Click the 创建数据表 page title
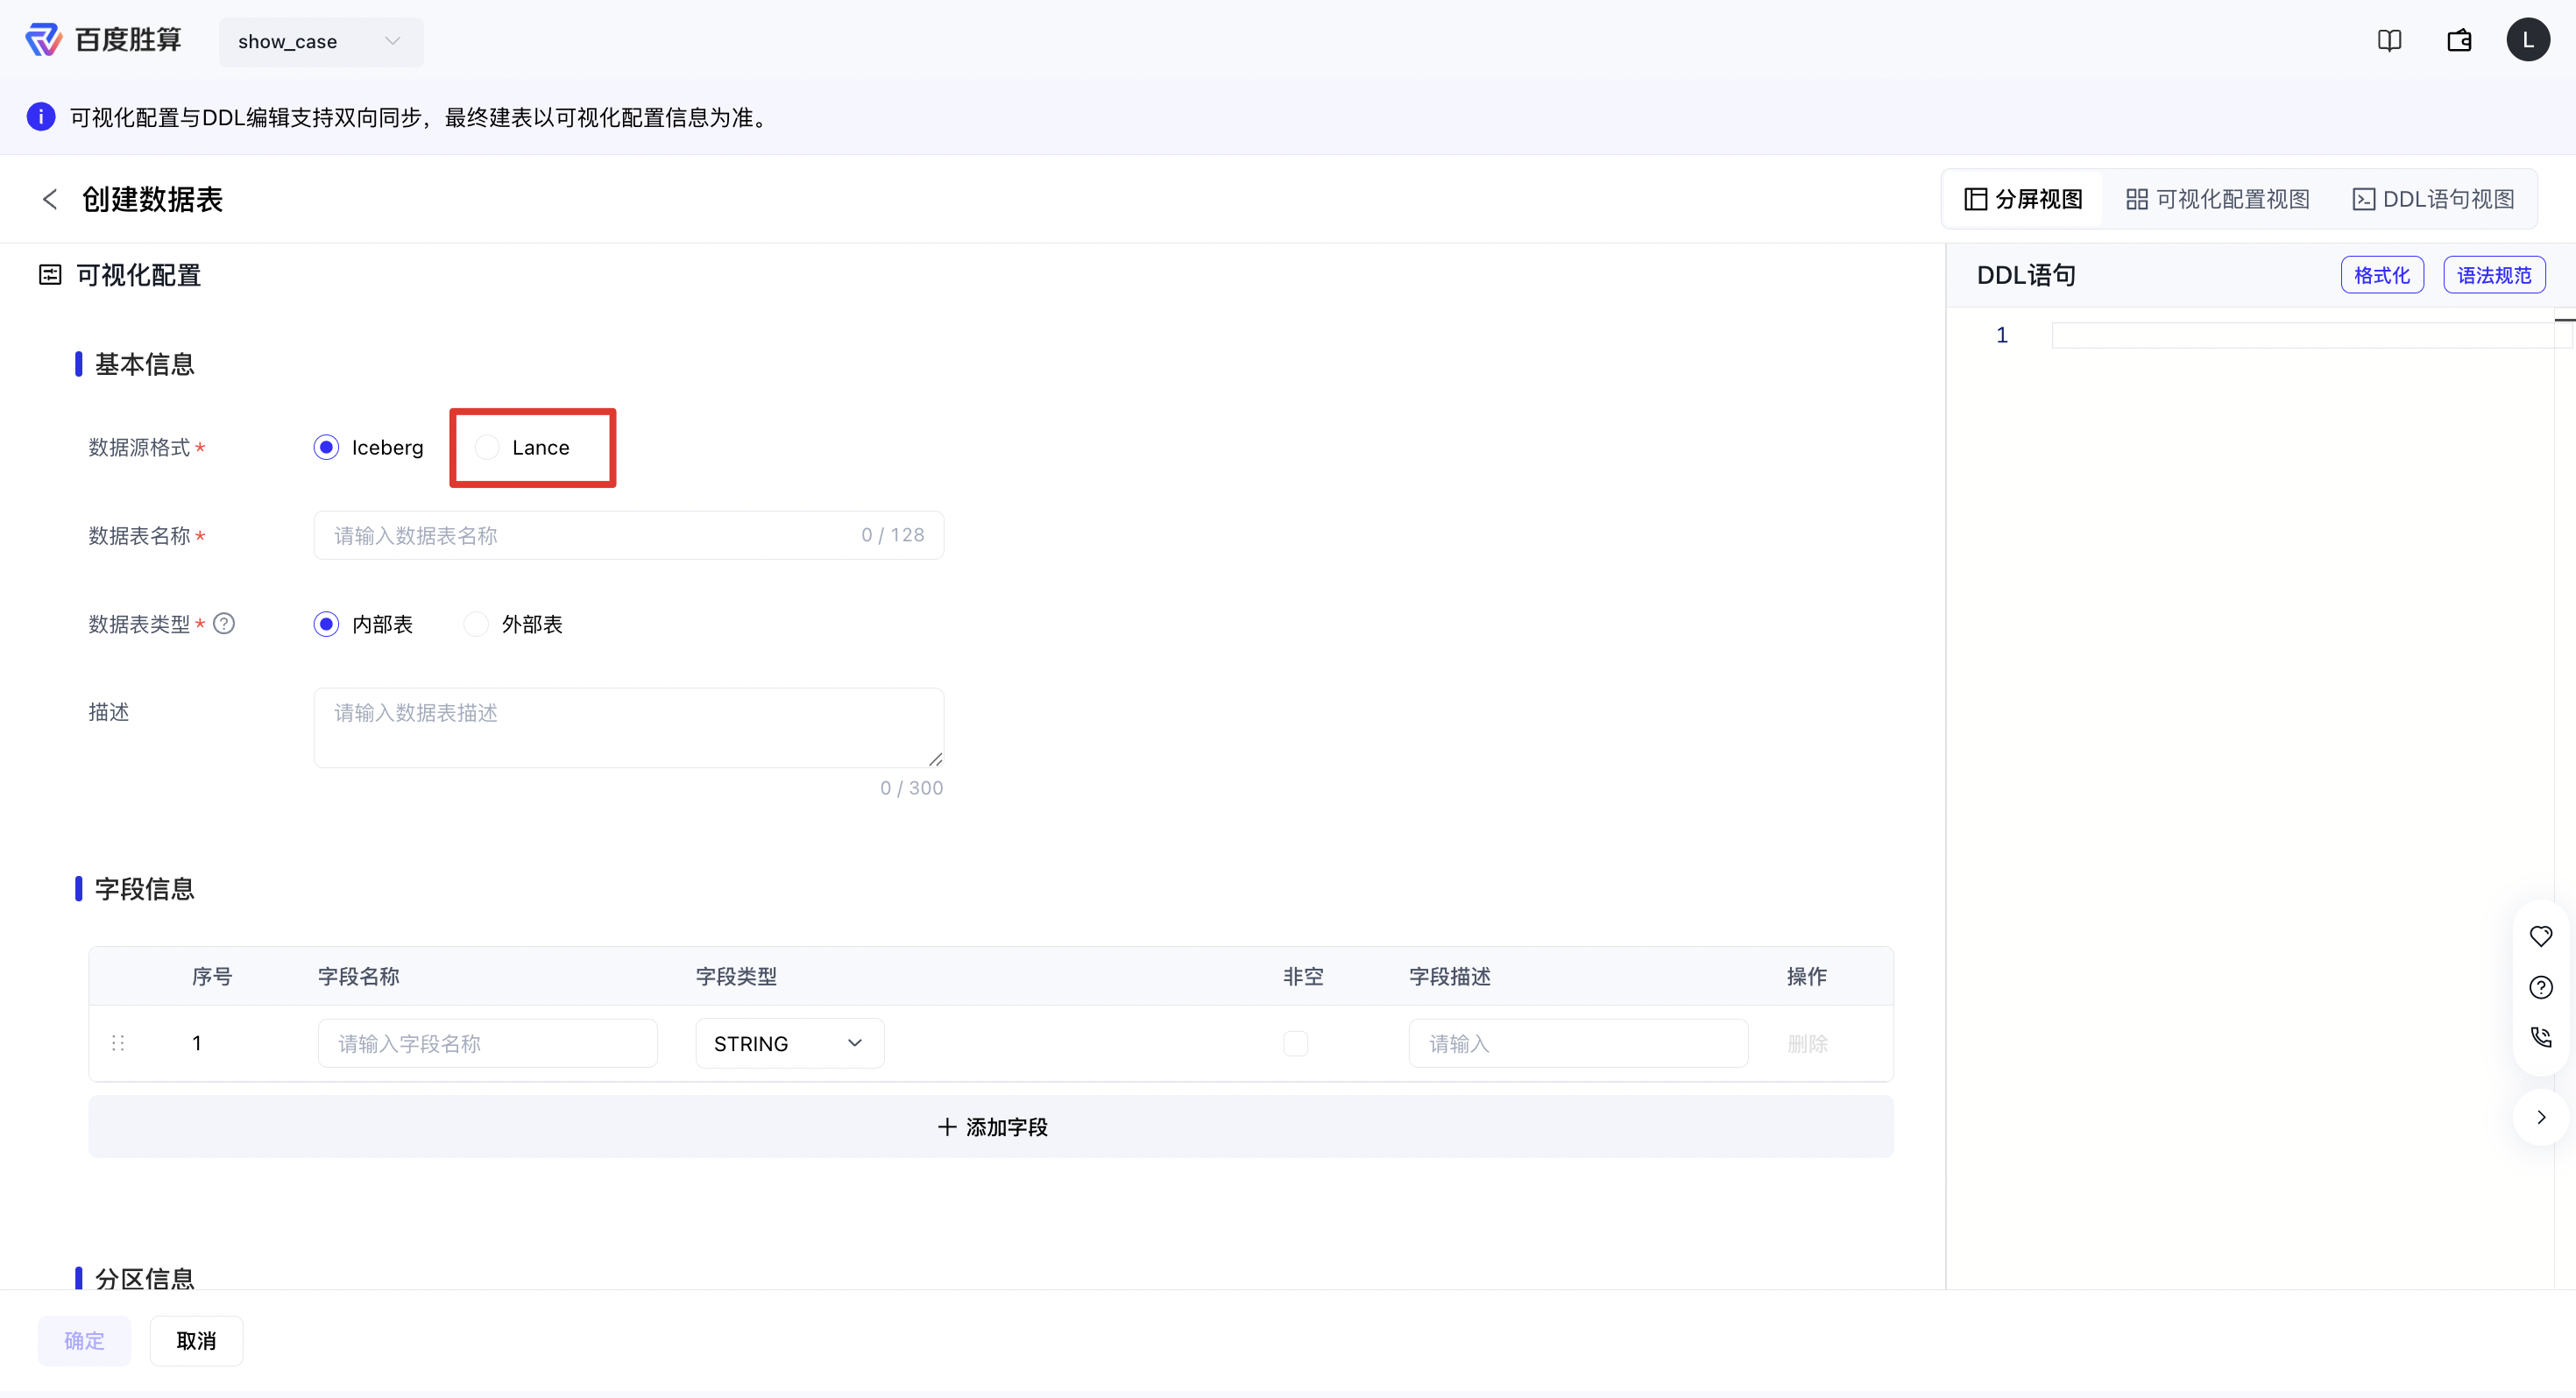Screen dimensions: 2576x1398 152,199
